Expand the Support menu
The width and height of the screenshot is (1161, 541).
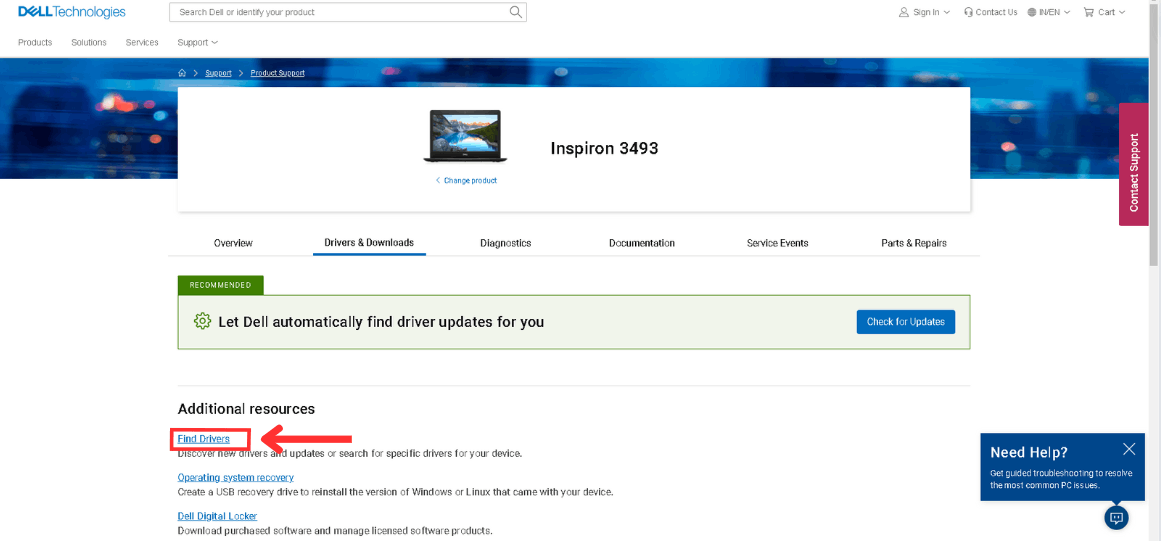198,42
